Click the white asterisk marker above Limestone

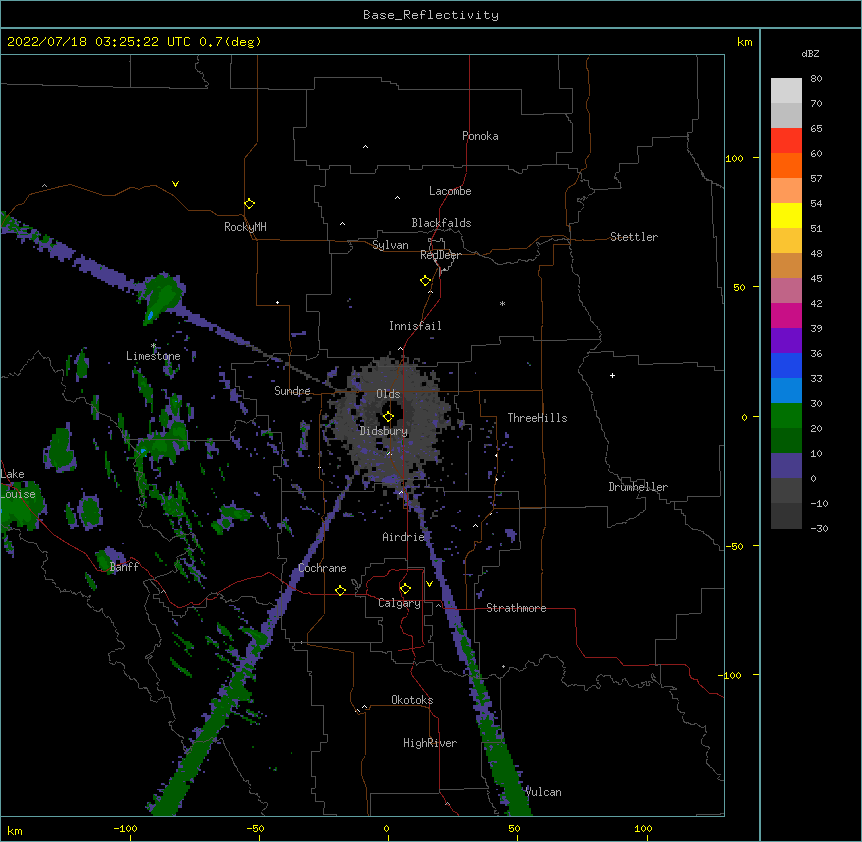[x=154, y=346]
